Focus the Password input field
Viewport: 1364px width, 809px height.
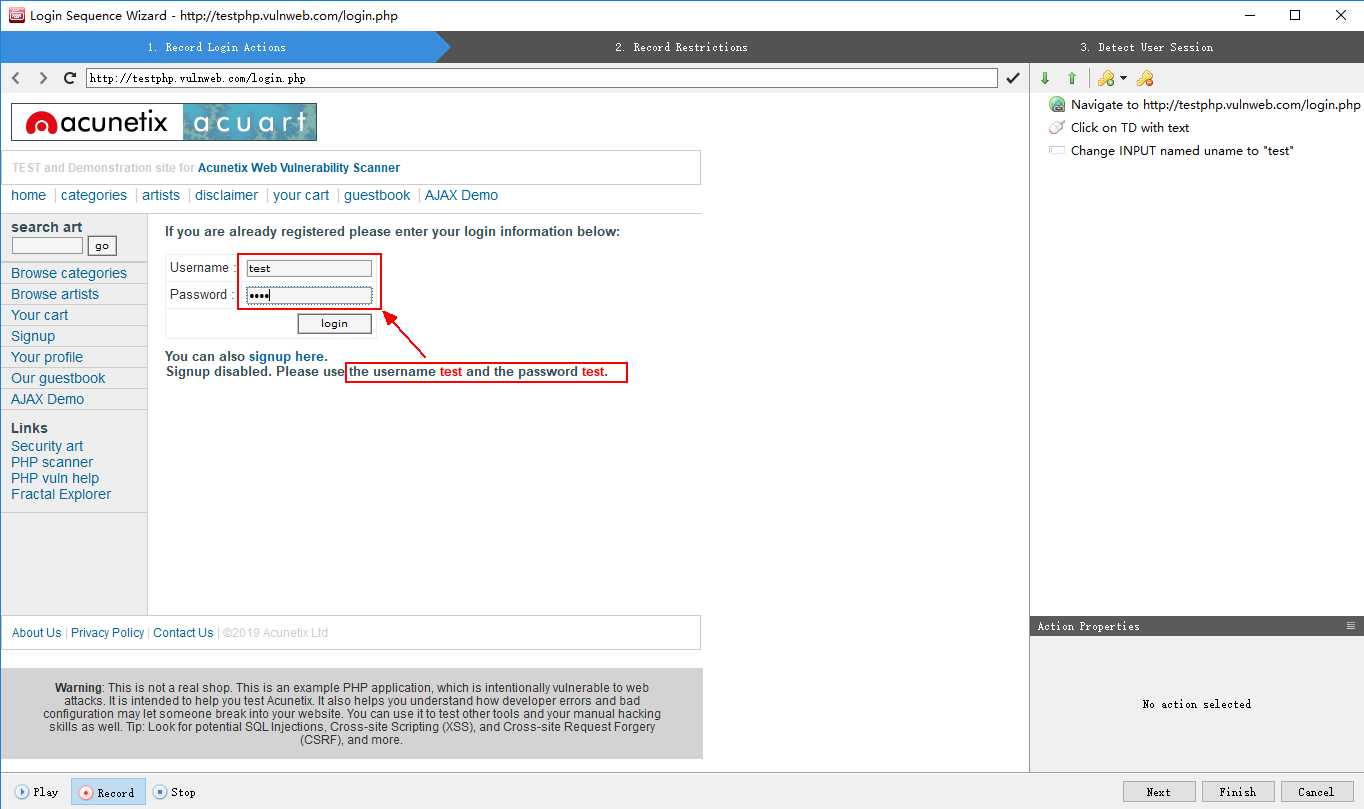tap(309, 295)
